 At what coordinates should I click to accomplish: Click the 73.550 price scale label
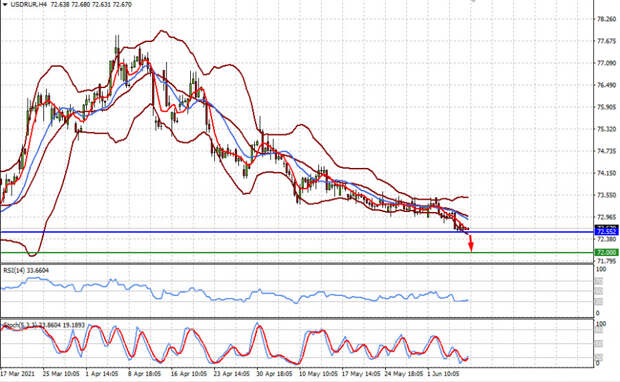[x=606, y=195]
